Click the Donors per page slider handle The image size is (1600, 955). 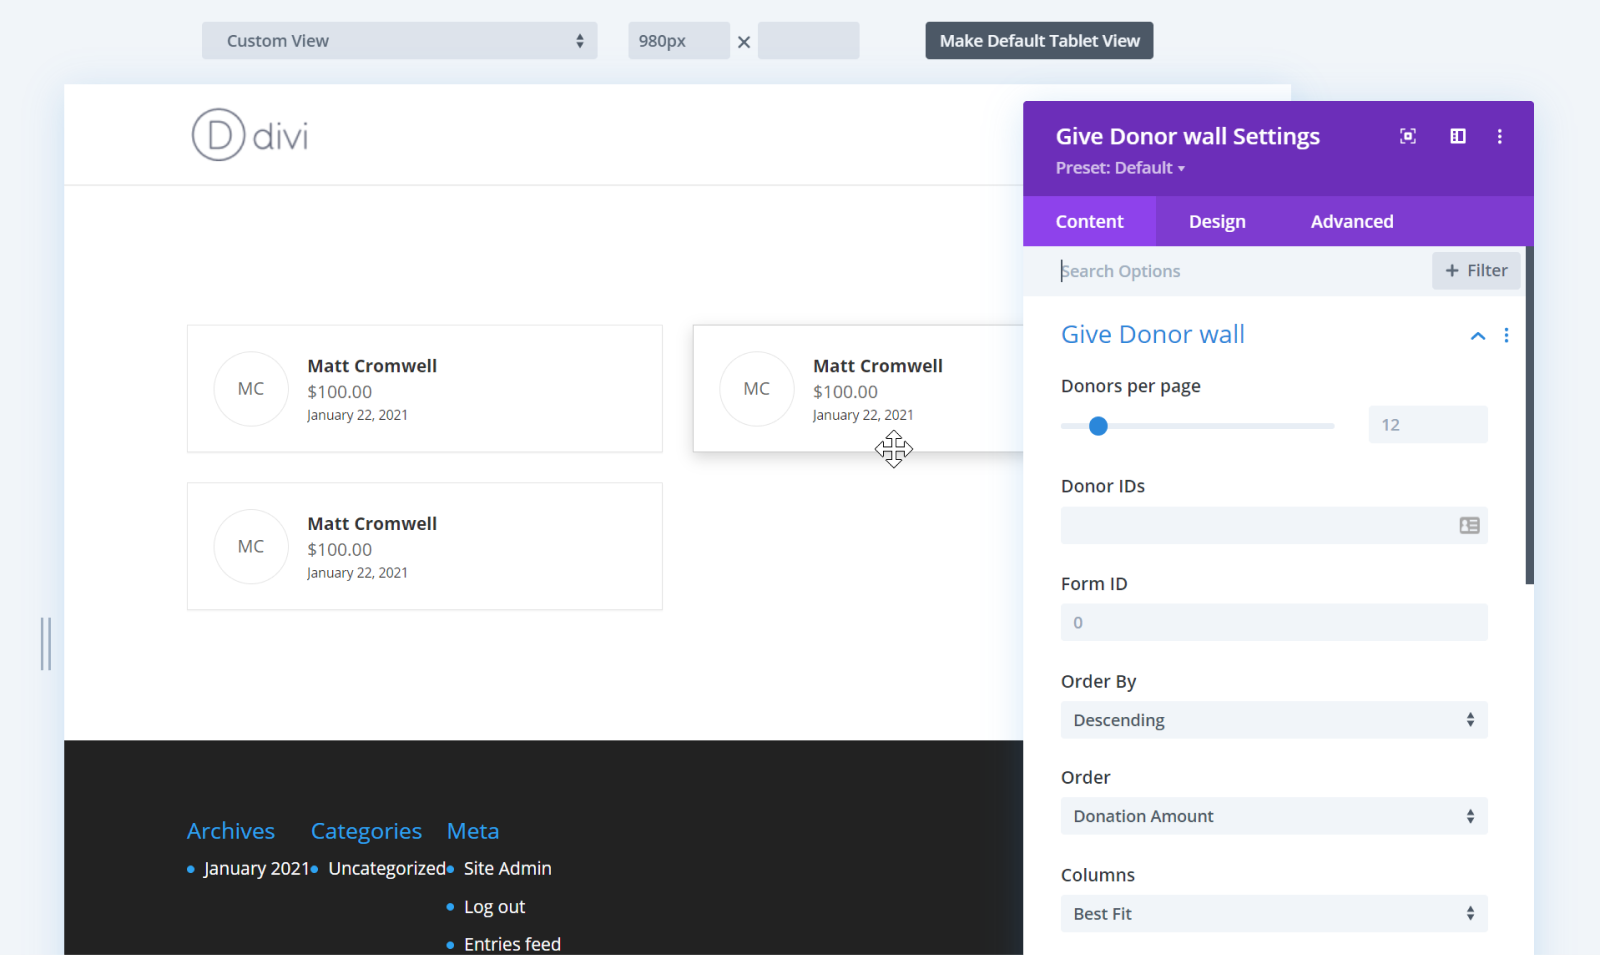click(1098, 426)
